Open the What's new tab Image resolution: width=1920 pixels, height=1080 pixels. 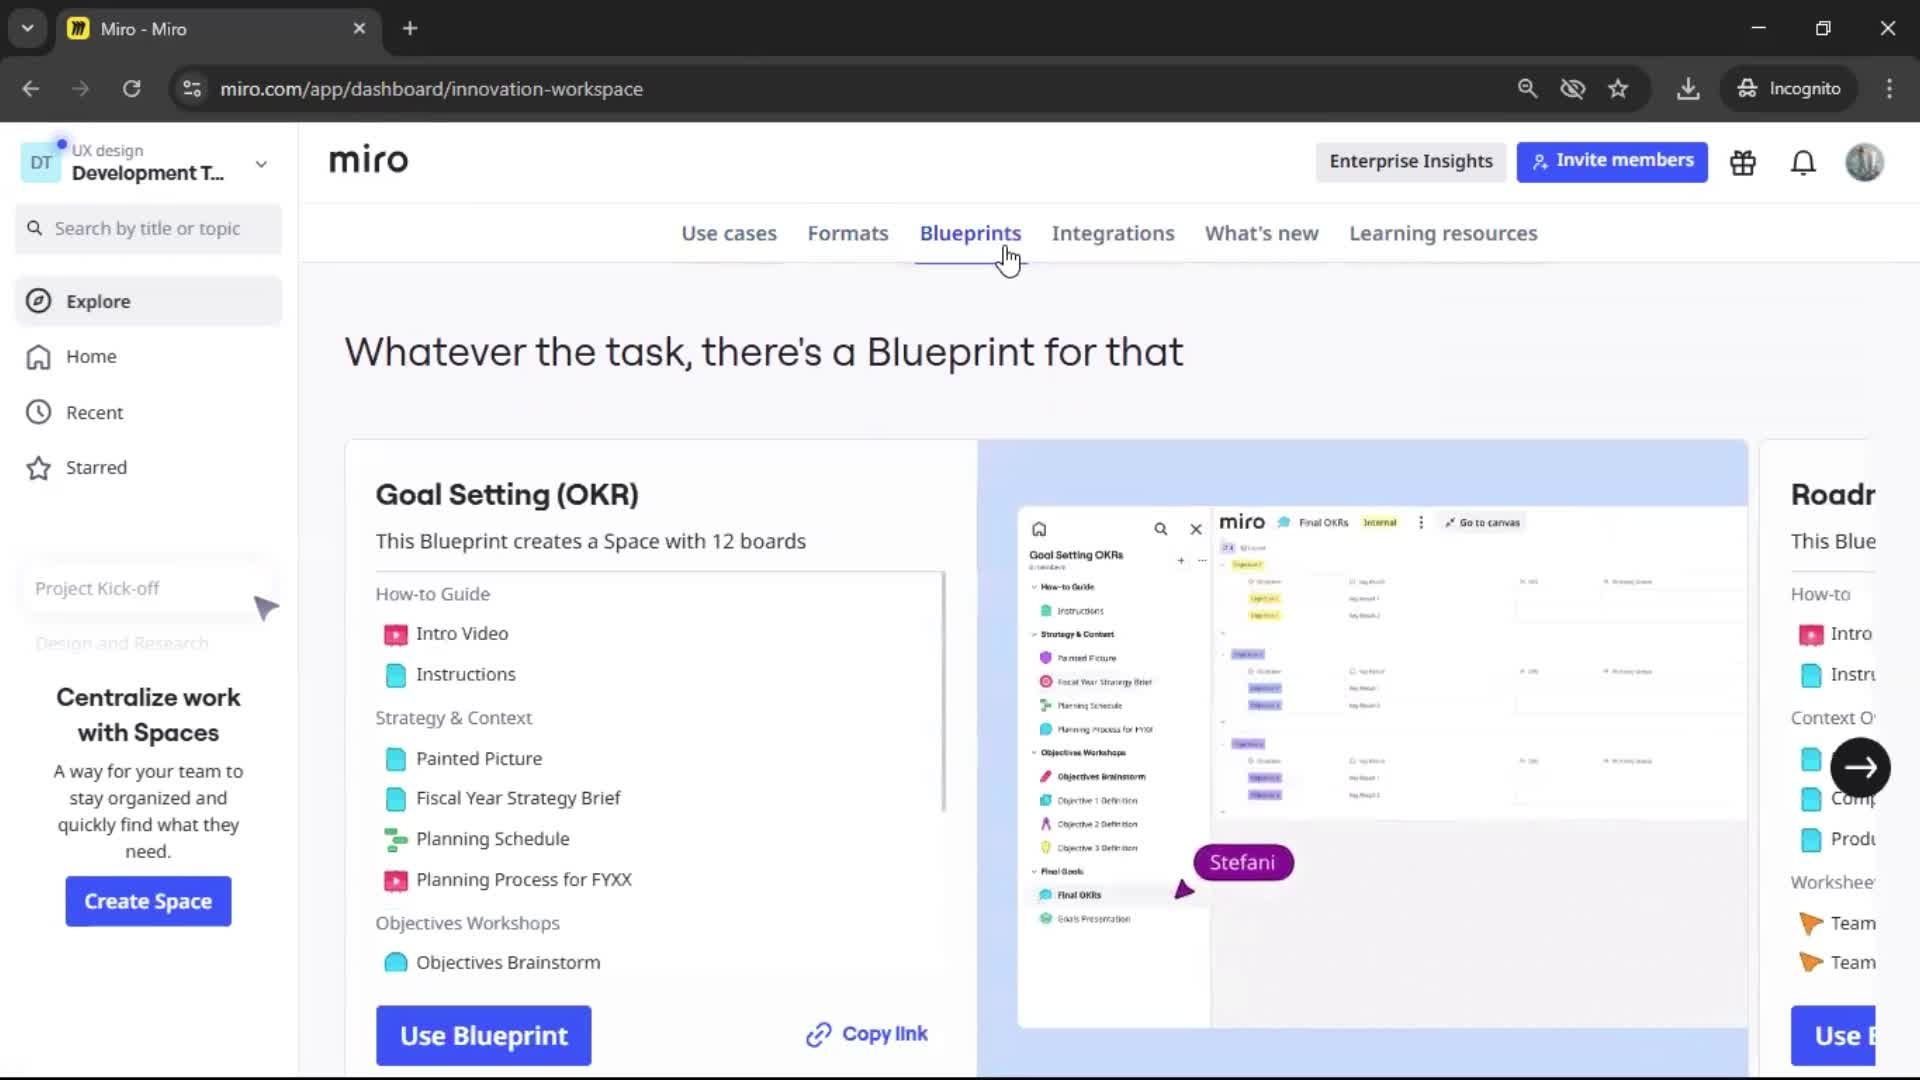click(x=1261, y=233)
